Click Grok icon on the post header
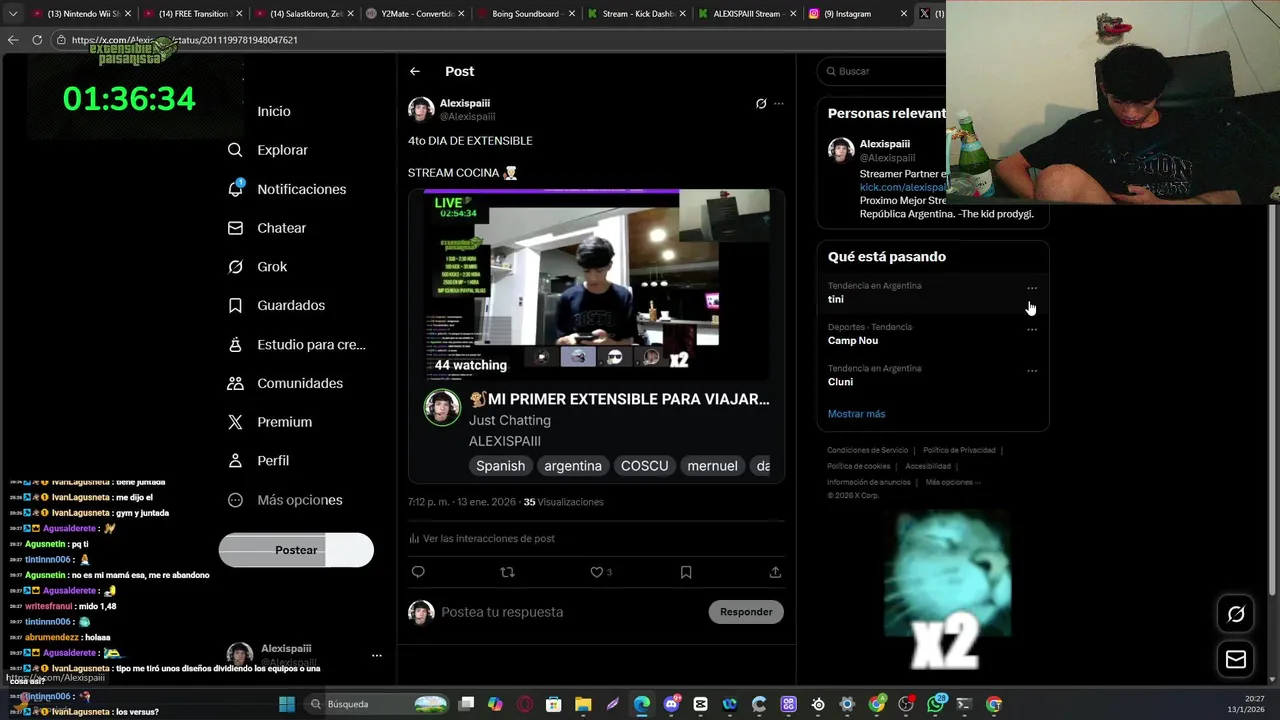The image size is (1280, 720). click(761, 103)
